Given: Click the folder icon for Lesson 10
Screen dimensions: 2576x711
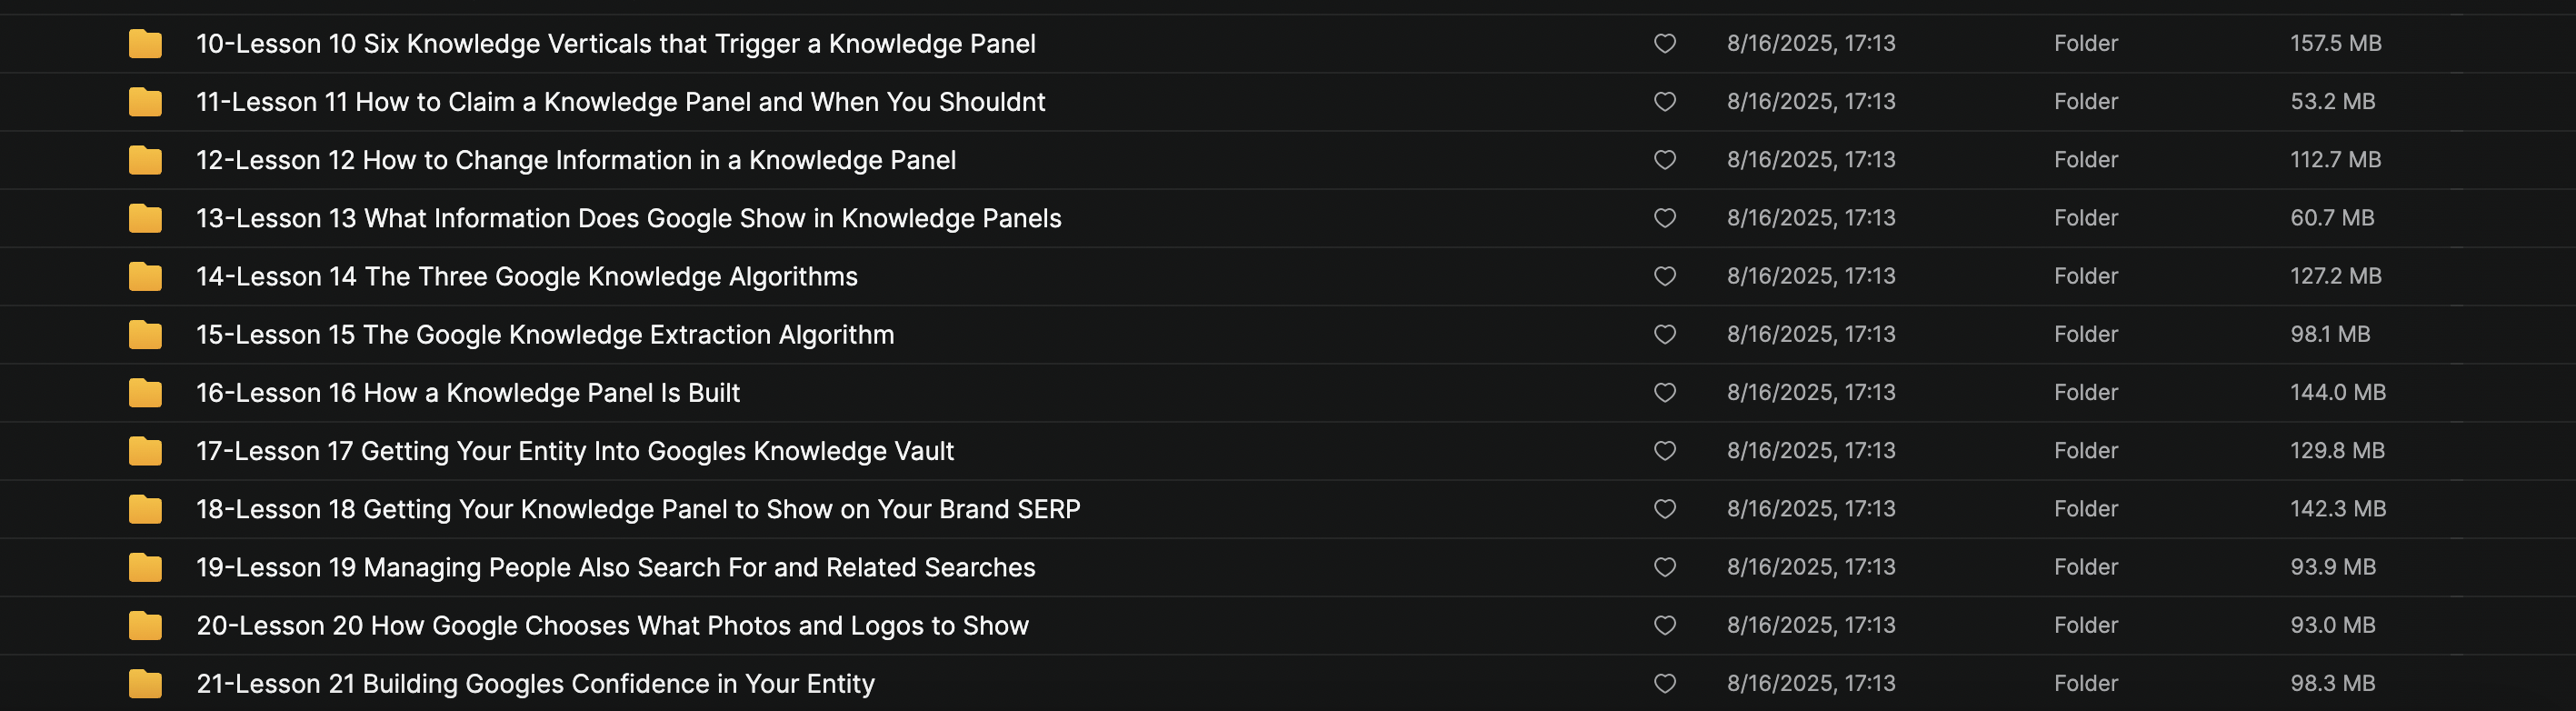Looking at the screenshot, I should (145, 44).
